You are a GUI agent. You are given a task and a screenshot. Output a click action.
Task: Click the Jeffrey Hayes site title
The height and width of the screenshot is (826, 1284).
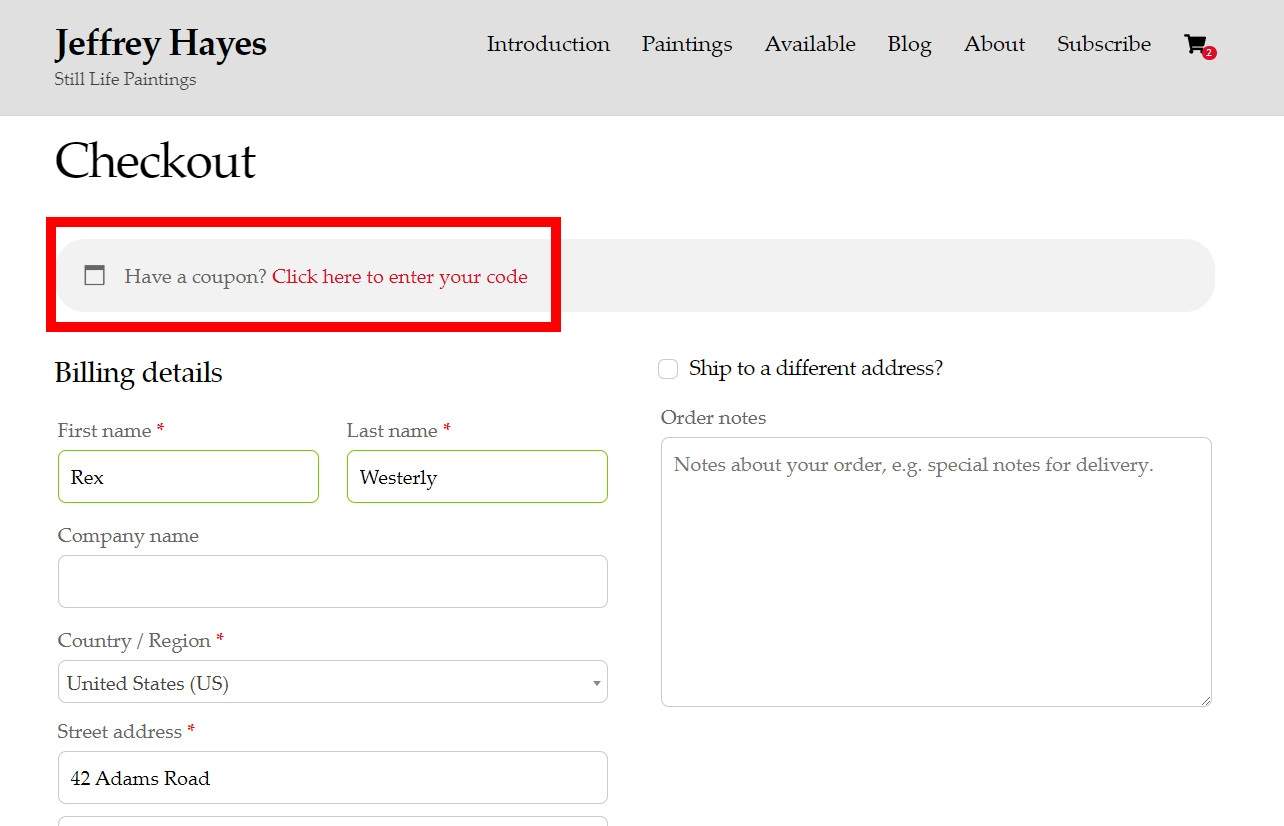click(x=161, y=43)
